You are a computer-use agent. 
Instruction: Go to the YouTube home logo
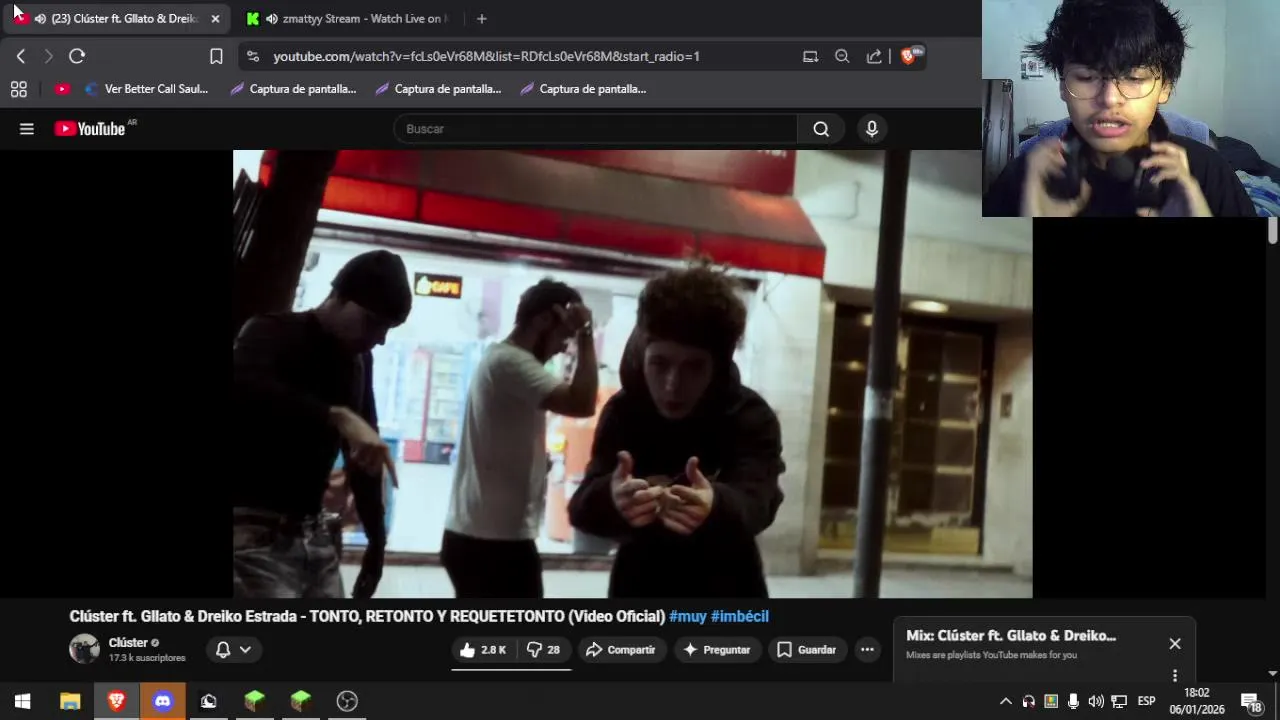click(x=90, y=129)
